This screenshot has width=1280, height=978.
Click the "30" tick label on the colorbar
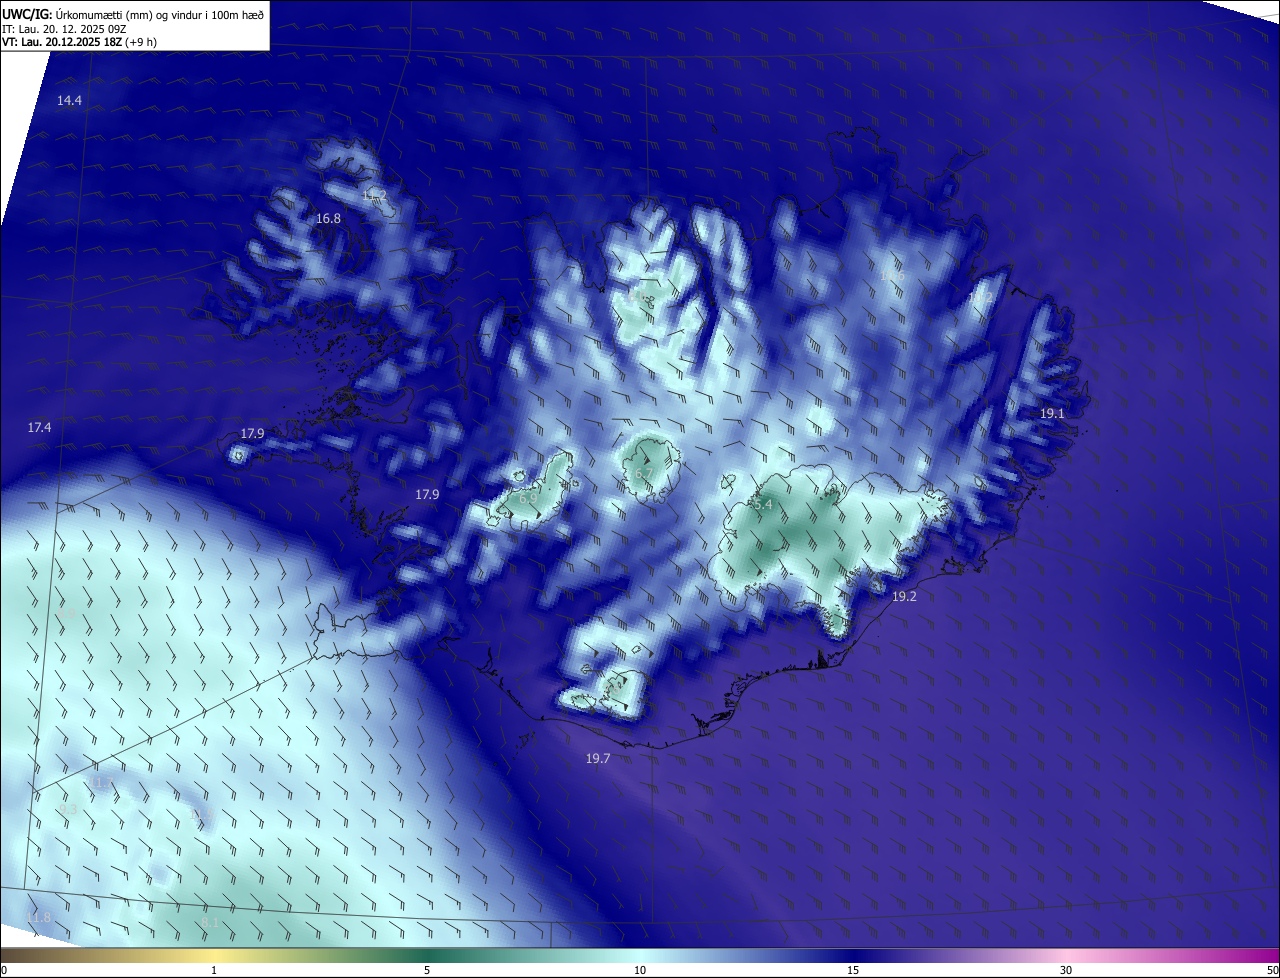[x=1066, y=970]
